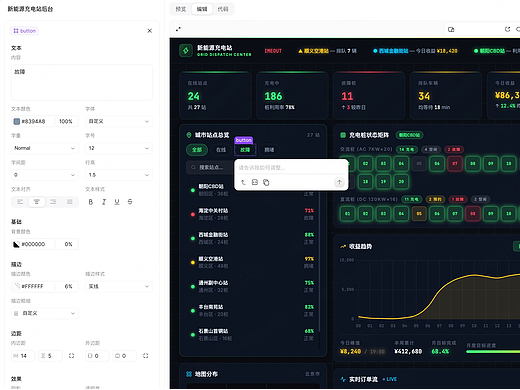Click the 西城金融街站 station row

(252, 238)
